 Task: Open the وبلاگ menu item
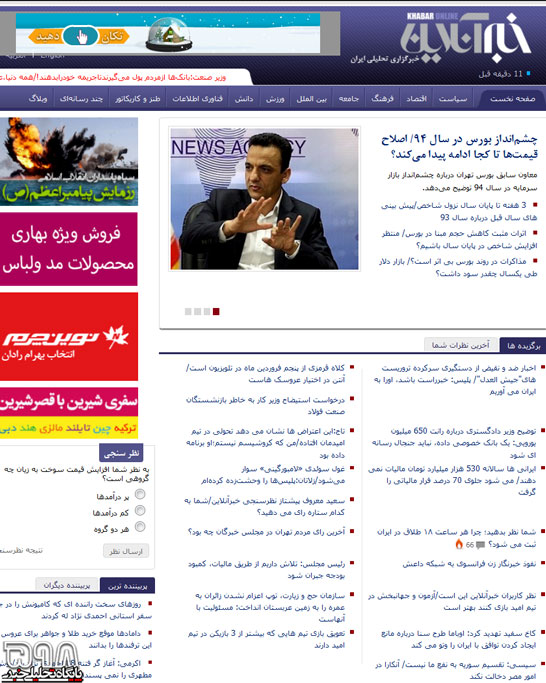(x=37, y=99)
